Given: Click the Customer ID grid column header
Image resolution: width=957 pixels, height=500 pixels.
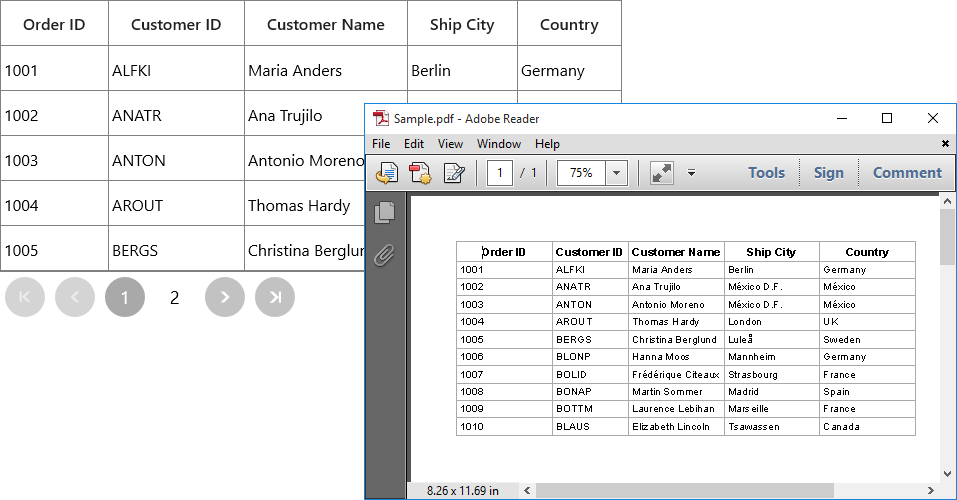Looking at the screenshot, I should click(176, 23).
